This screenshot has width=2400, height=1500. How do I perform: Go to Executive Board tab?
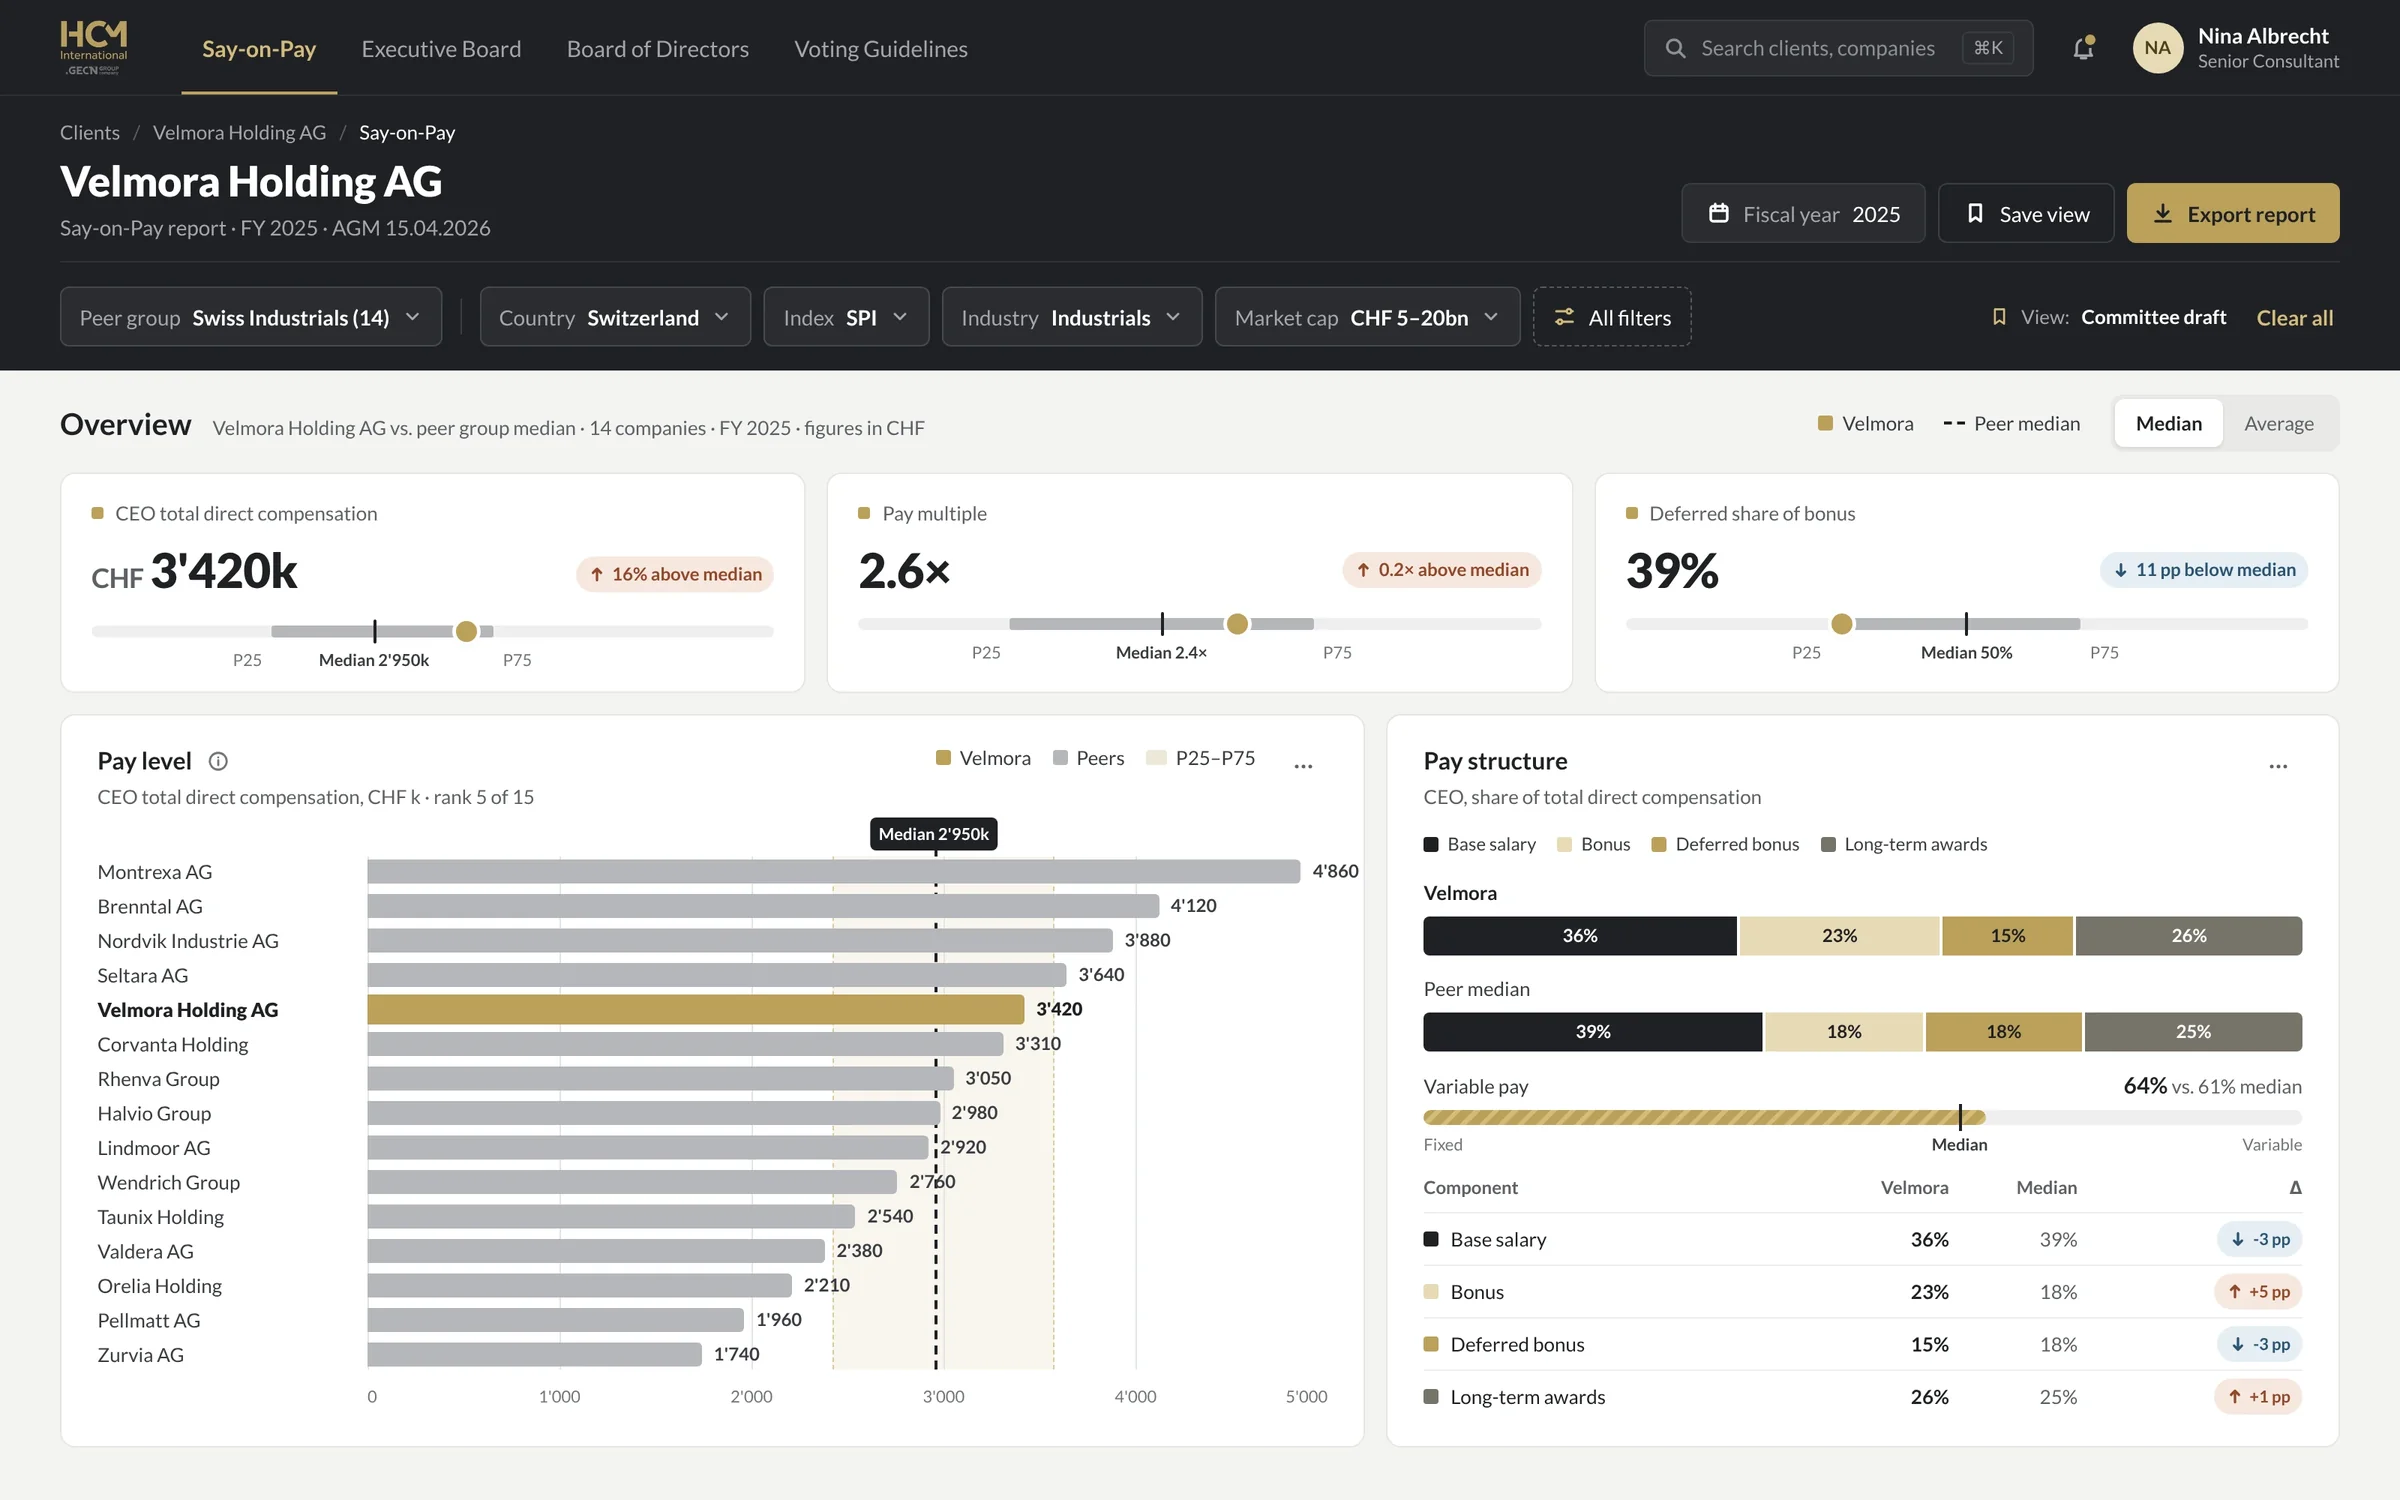[x=441, y=48]
